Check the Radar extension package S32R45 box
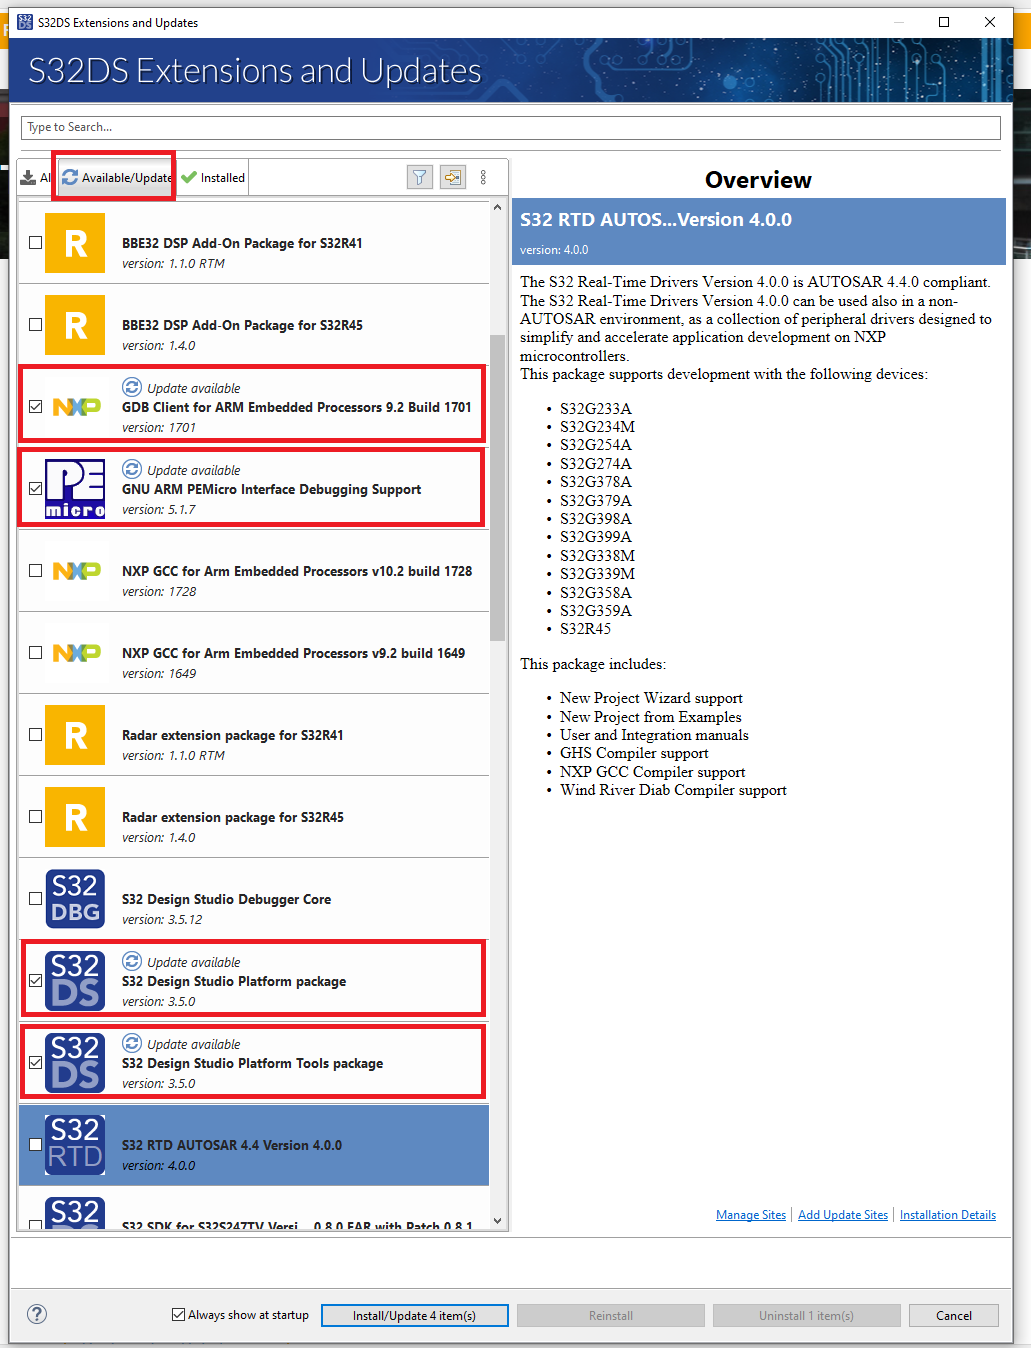This screenshot has width=1032, height=1348. (x=36, y=817)
